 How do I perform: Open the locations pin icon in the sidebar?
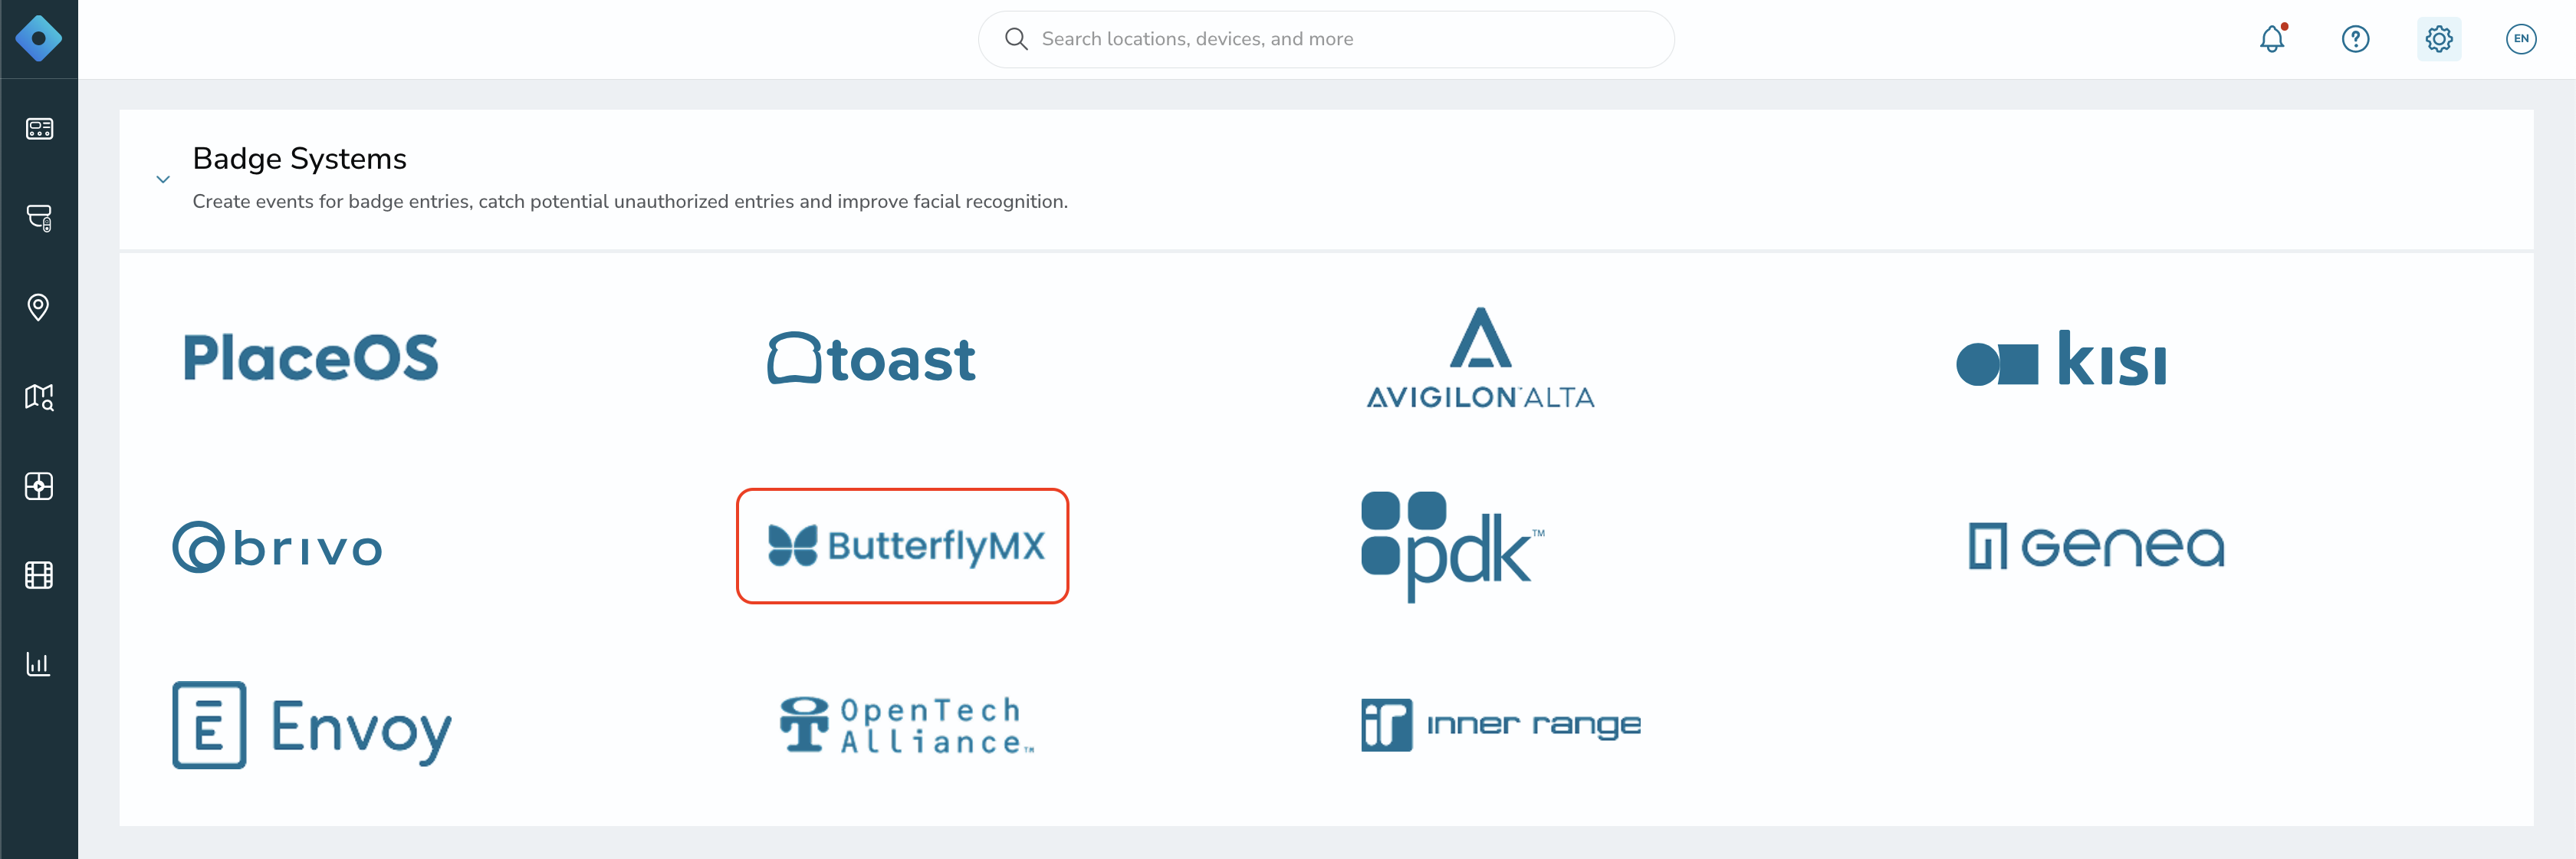[x=39, y=307]
